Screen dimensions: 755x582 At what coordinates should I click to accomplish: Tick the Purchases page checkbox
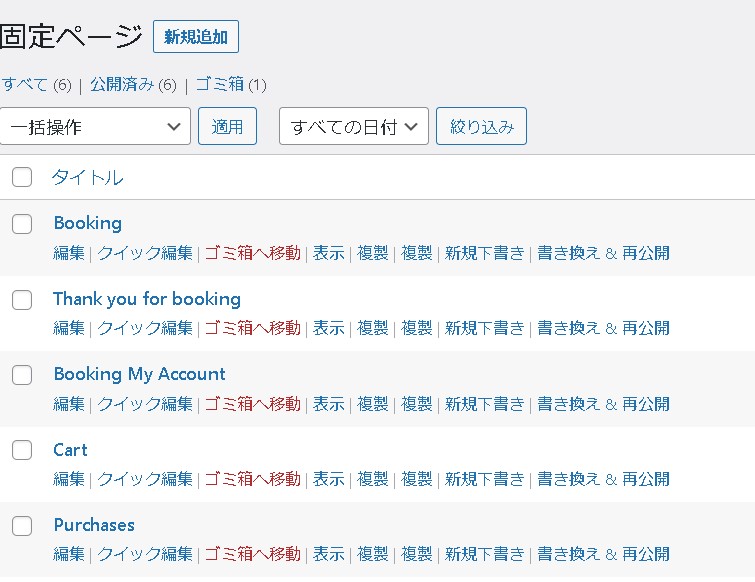tap(22, 526)
